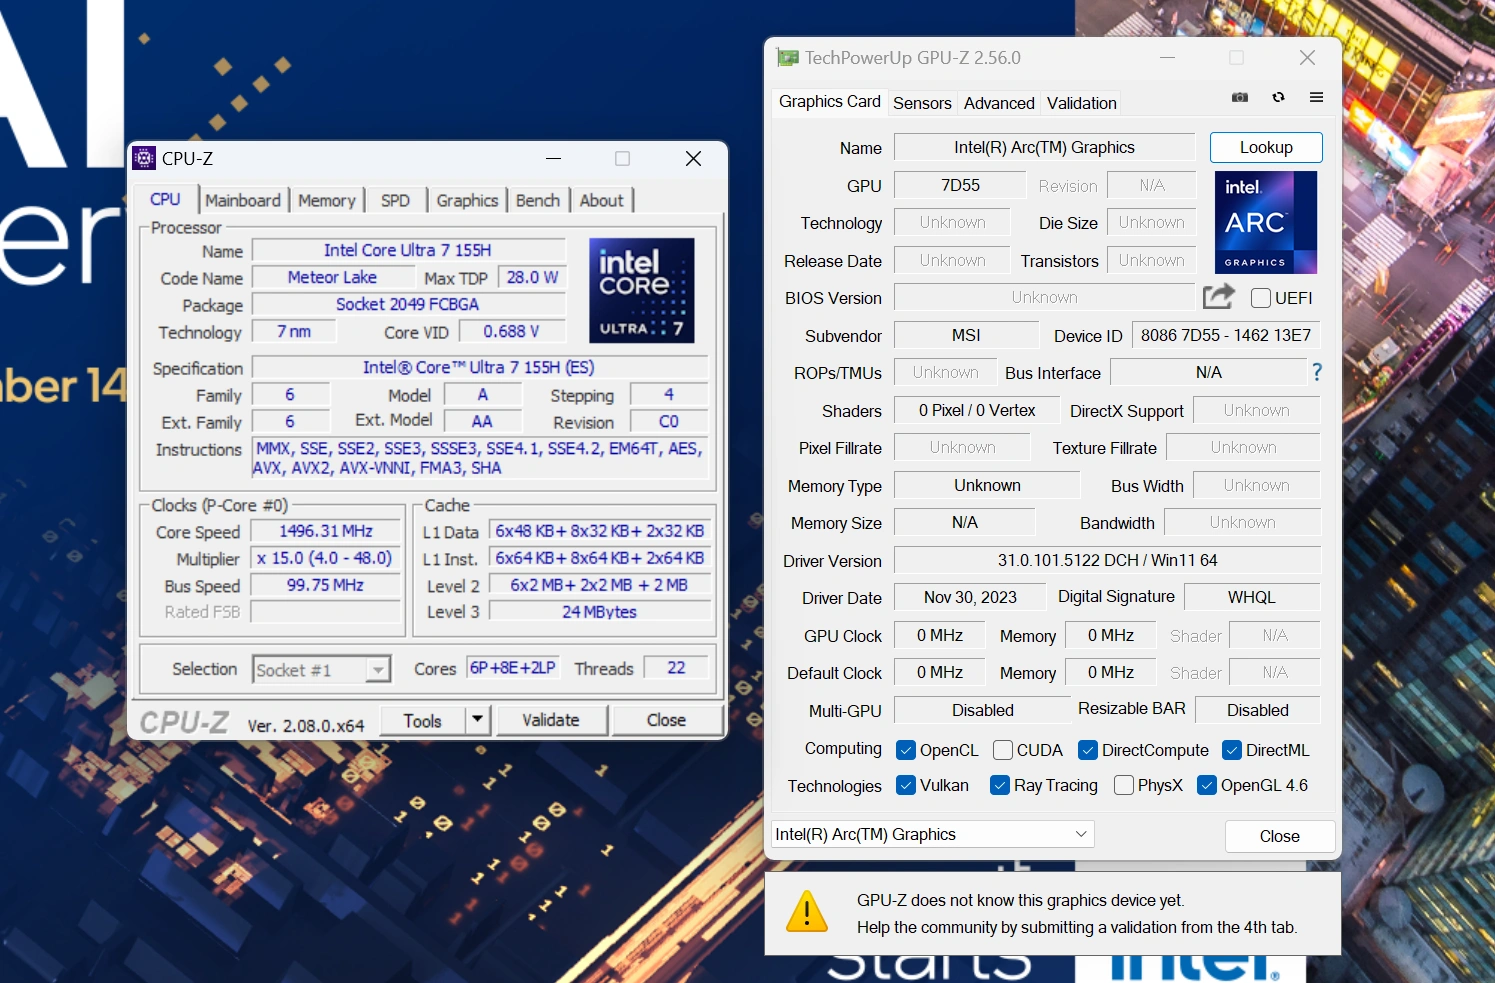Screen dimensions: 1495x983
Task: Click the Bus Speed value 99.75 MHz
Action: tap(325, 585)
